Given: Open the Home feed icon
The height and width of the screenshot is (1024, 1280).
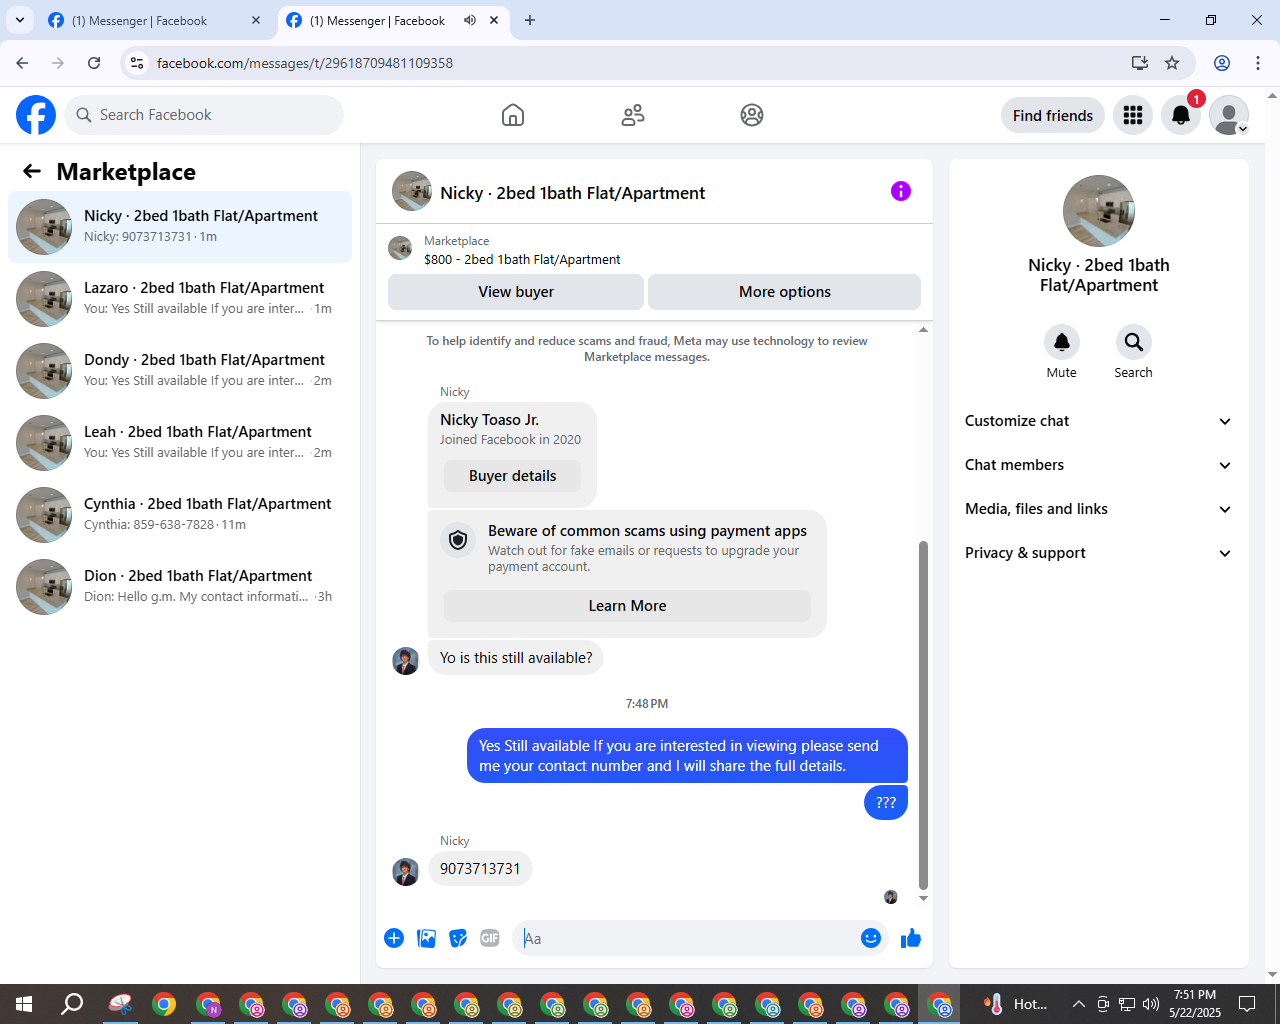Looking at the screenshot, I should tap(513, 115).
